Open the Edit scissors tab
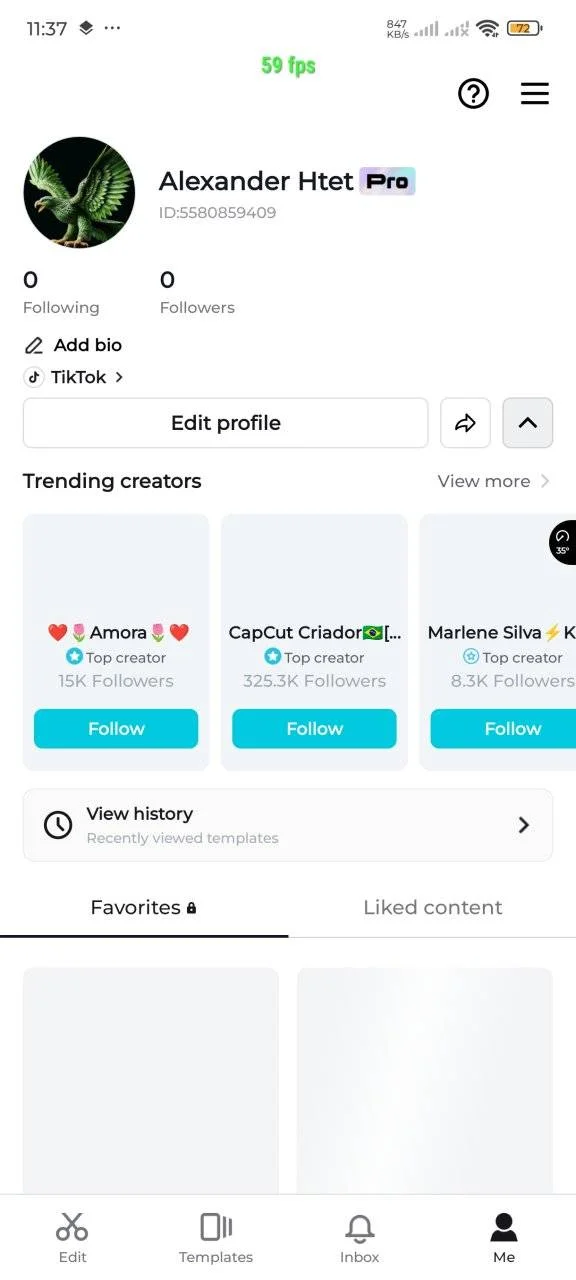Screen dimensions: 576x1280 (72, 1238)
